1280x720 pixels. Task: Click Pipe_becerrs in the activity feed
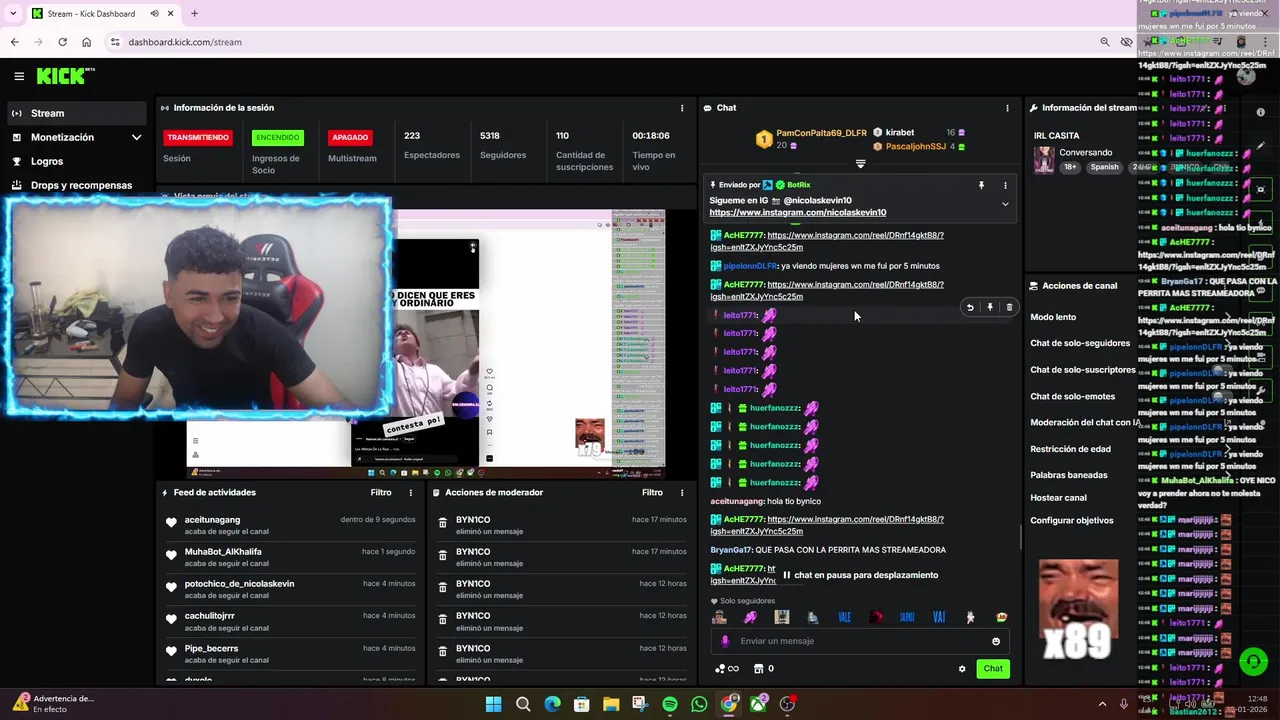click(211, 648)
